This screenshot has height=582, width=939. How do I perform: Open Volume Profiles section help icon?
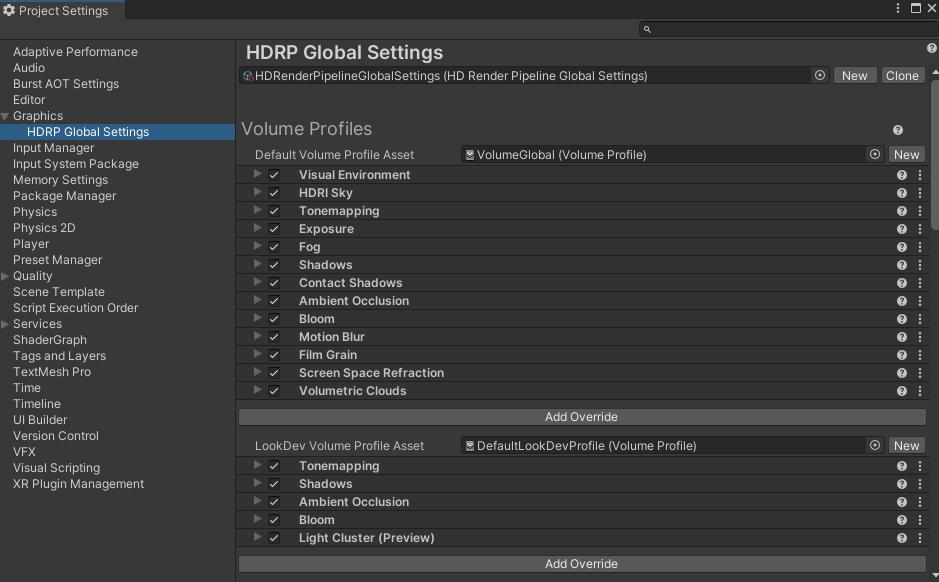pyautogui.click(x=897, y=130)
